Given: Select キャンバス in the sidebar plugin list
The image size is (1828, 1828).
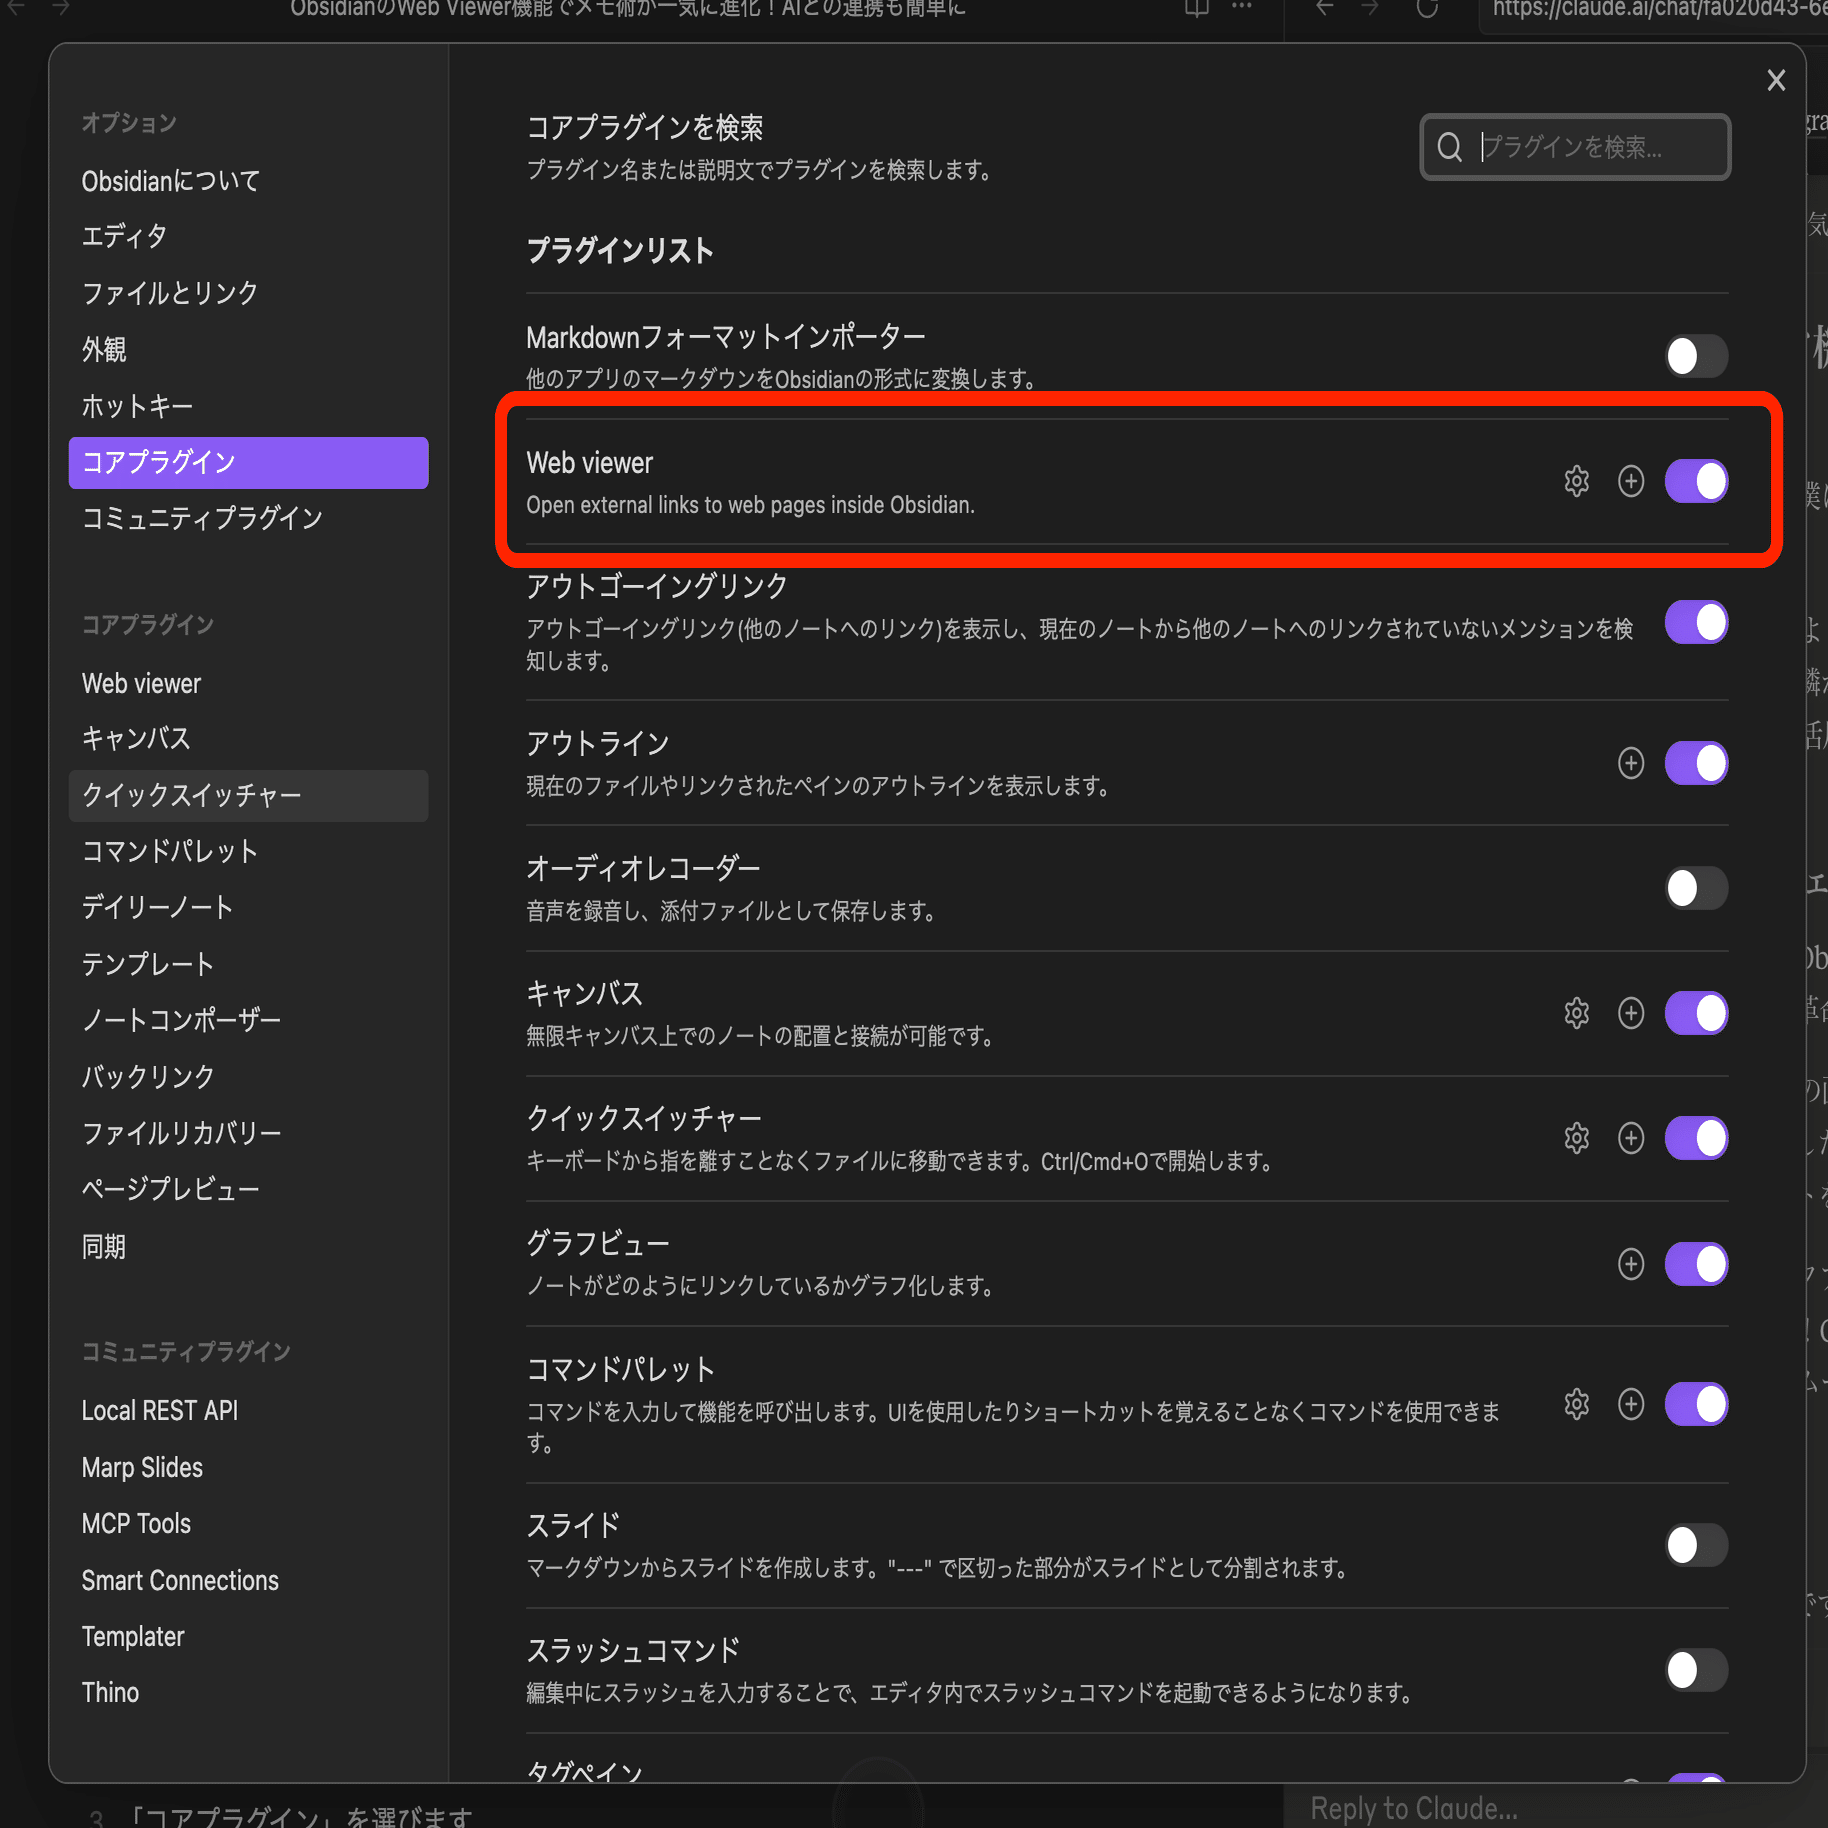Looking at the screenshot, I should [x=248, y=739].
